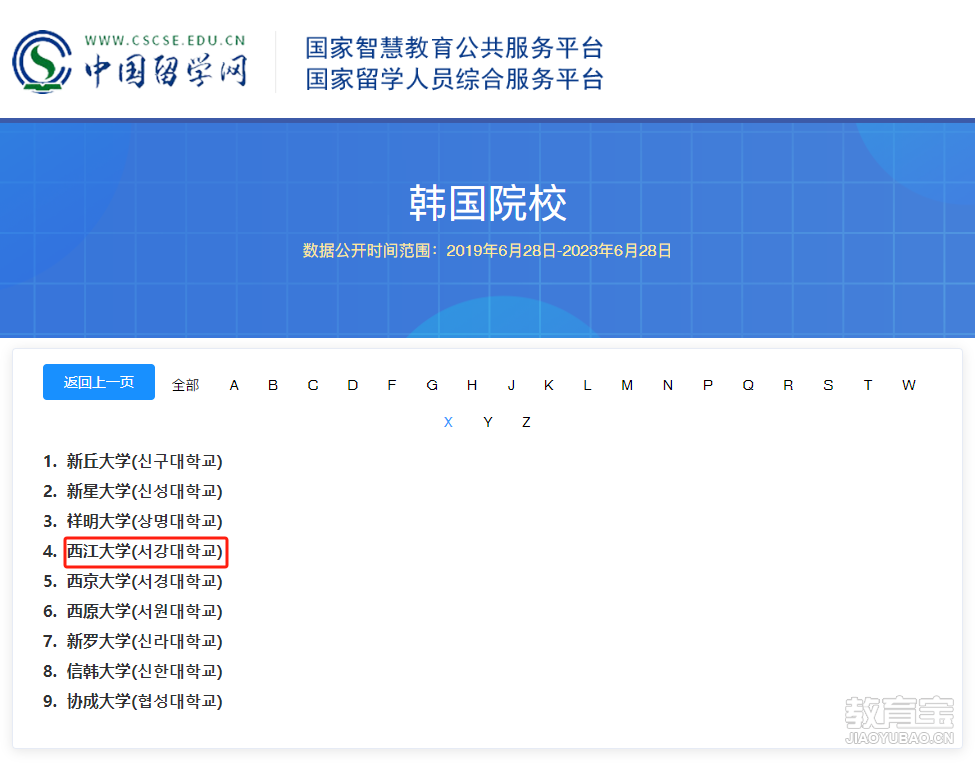Filter schools by letter D
Viewport: 975px width, 767px height.
(353, 385)
